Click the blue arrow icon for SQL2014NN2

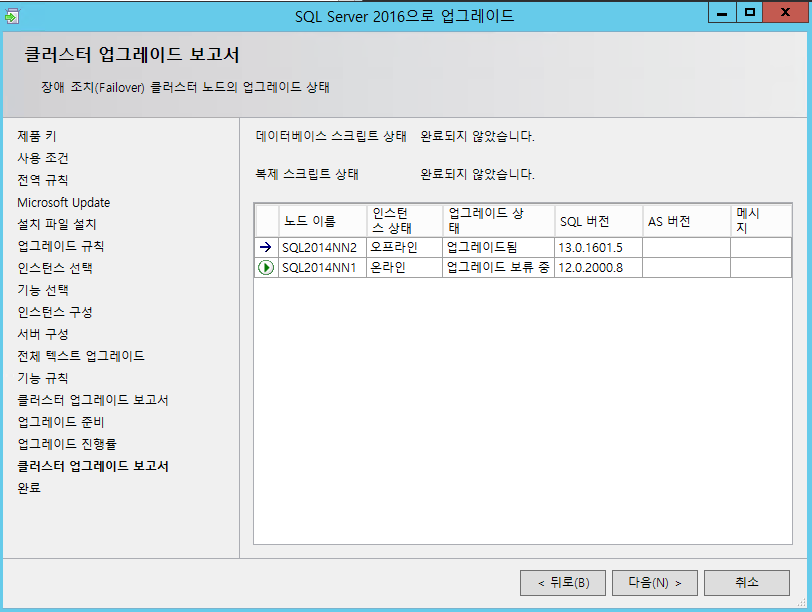point(266,247)
